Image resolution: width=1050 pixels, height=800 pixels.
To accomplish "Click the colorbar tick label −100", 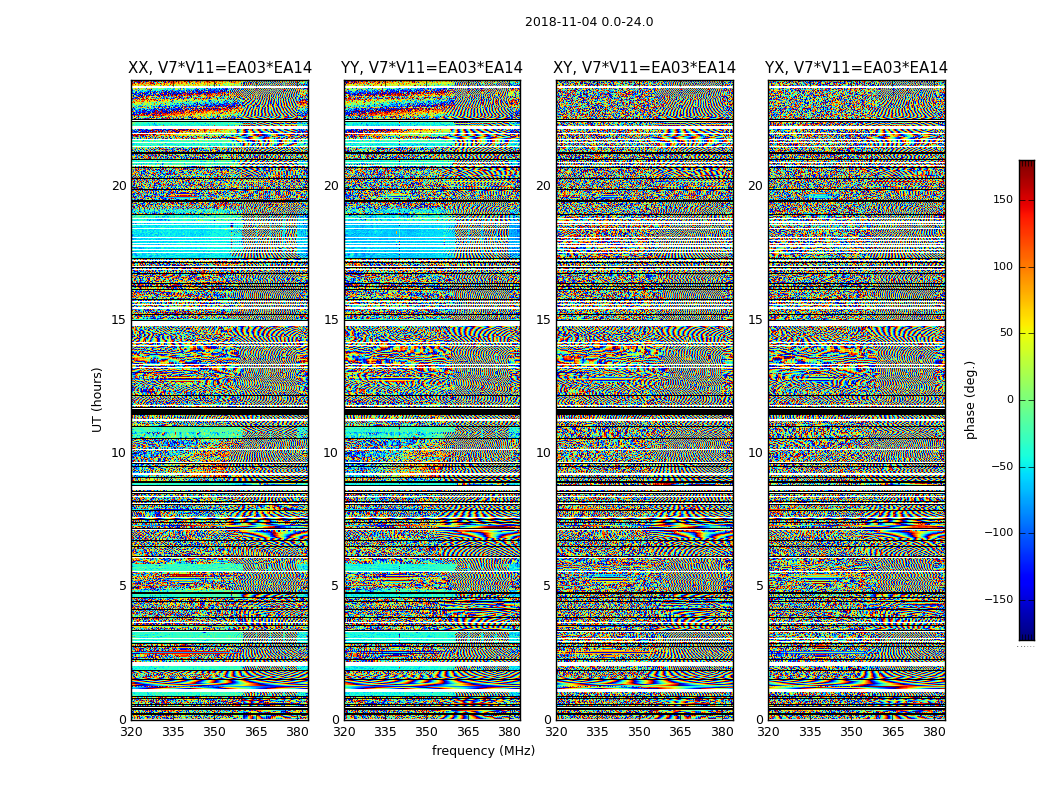I will 999,532.
